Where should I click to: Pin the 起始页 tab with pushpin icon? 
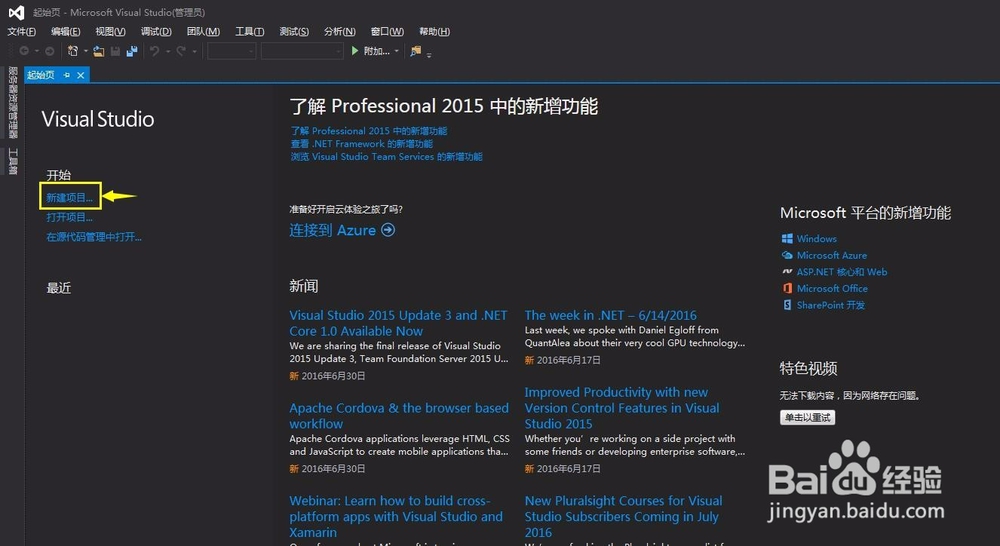(x=66, y=75)
